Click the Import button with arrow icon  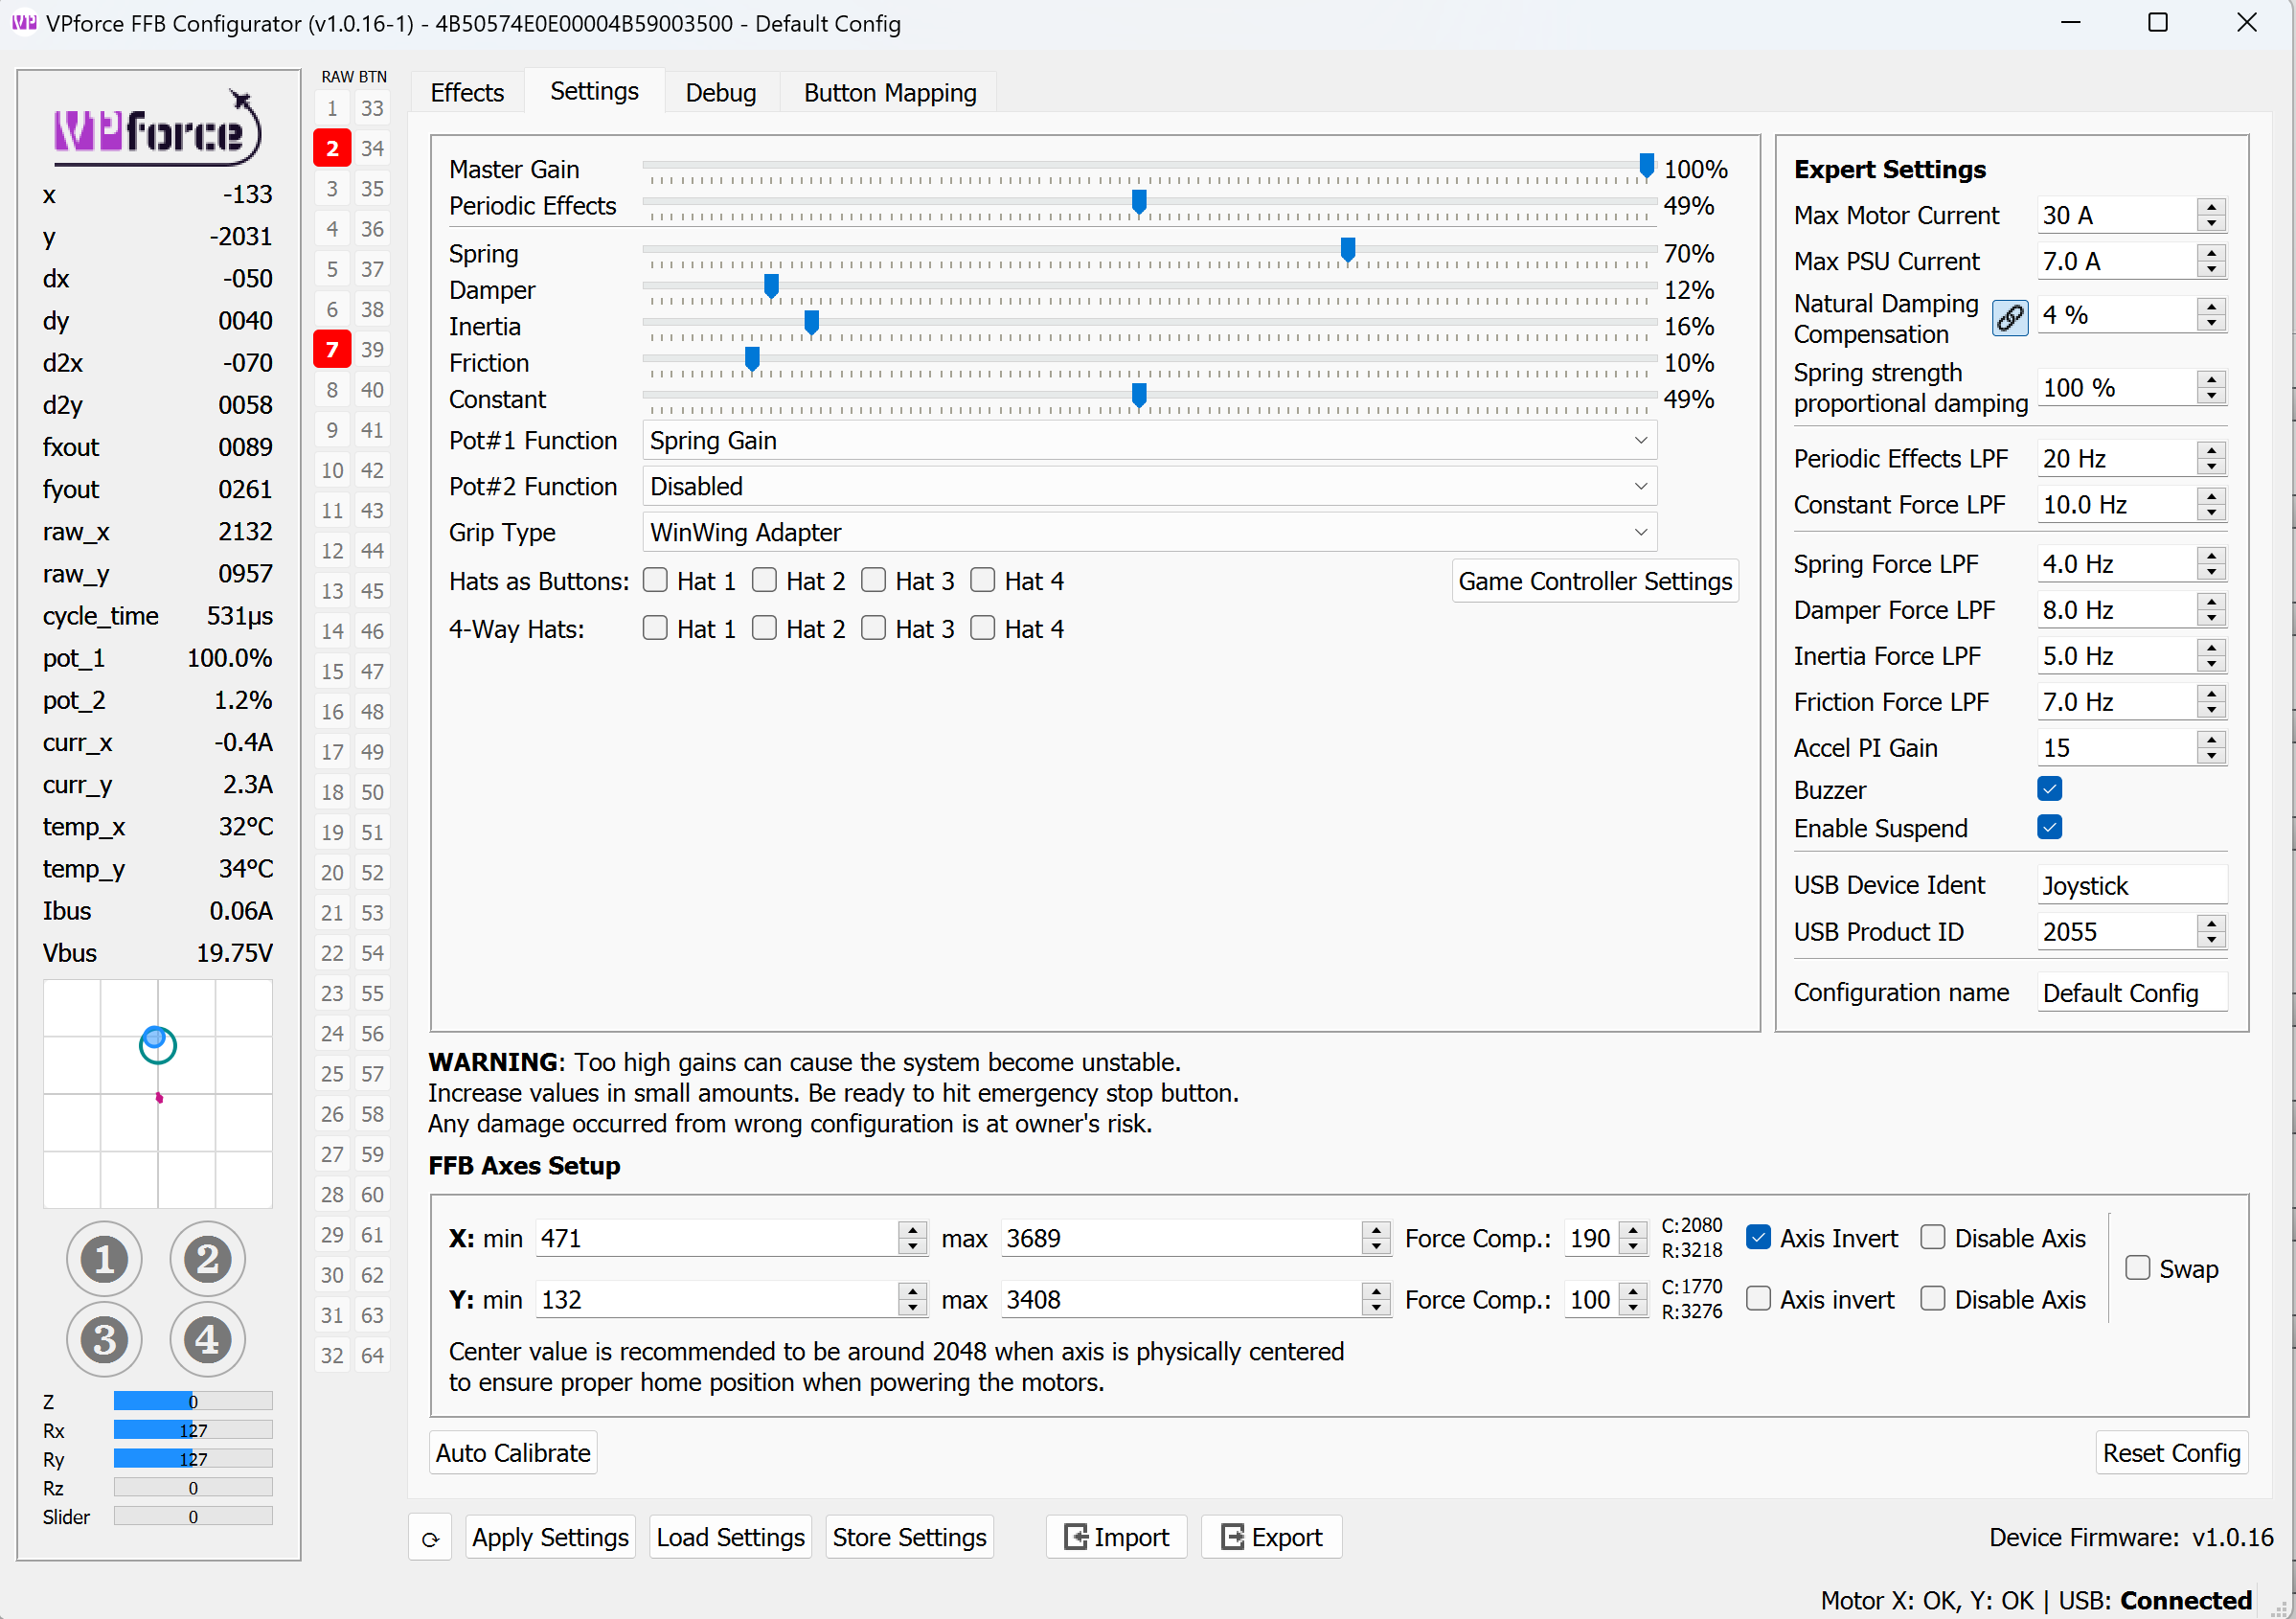(x=1116, y=1537)
